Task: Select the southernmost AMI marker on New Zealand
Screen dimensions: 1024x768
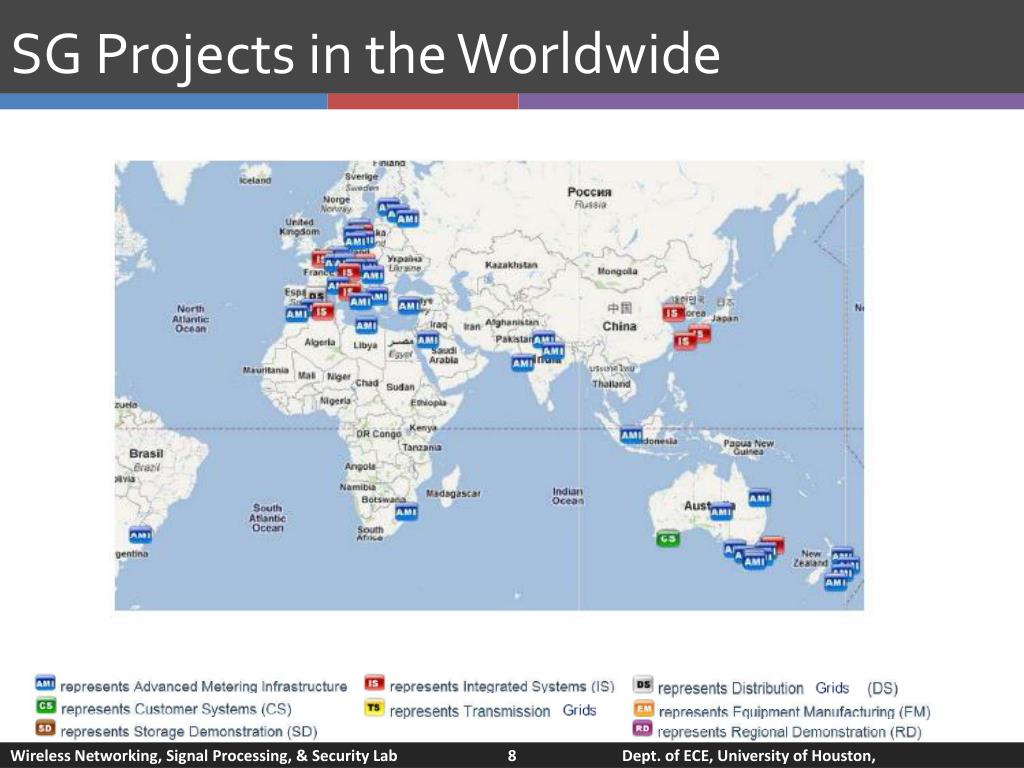Action: (x=835, y=581)
